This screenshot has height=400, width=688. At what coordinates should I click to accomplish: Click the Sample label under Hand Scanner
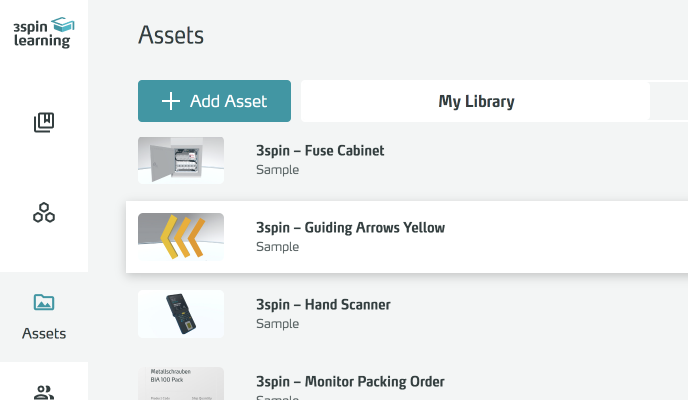[x=277, y=324]
